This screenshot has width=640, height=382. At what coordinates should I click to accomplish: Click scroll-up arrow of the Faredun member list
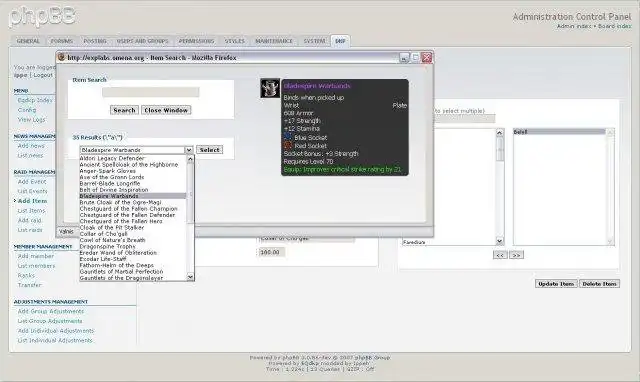tap(500, 133)
